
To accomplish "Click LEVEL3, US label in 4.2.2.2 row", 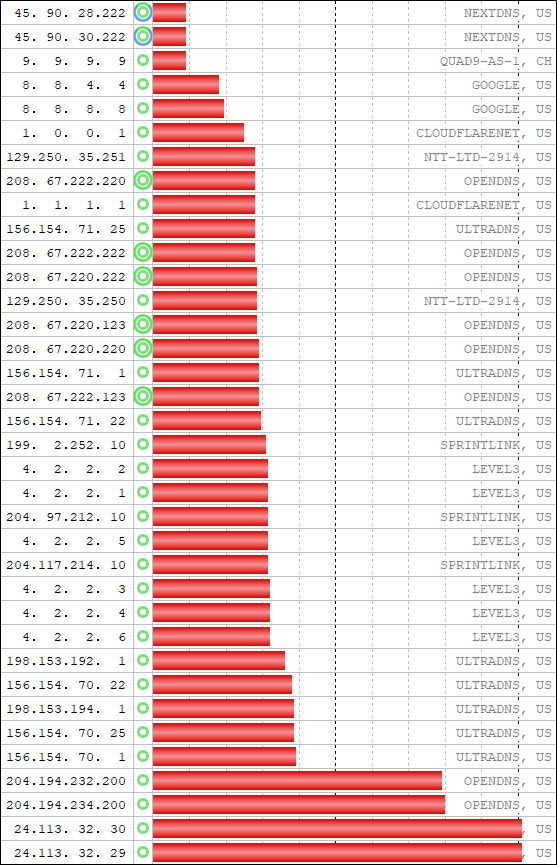I will tap(511, 469).
